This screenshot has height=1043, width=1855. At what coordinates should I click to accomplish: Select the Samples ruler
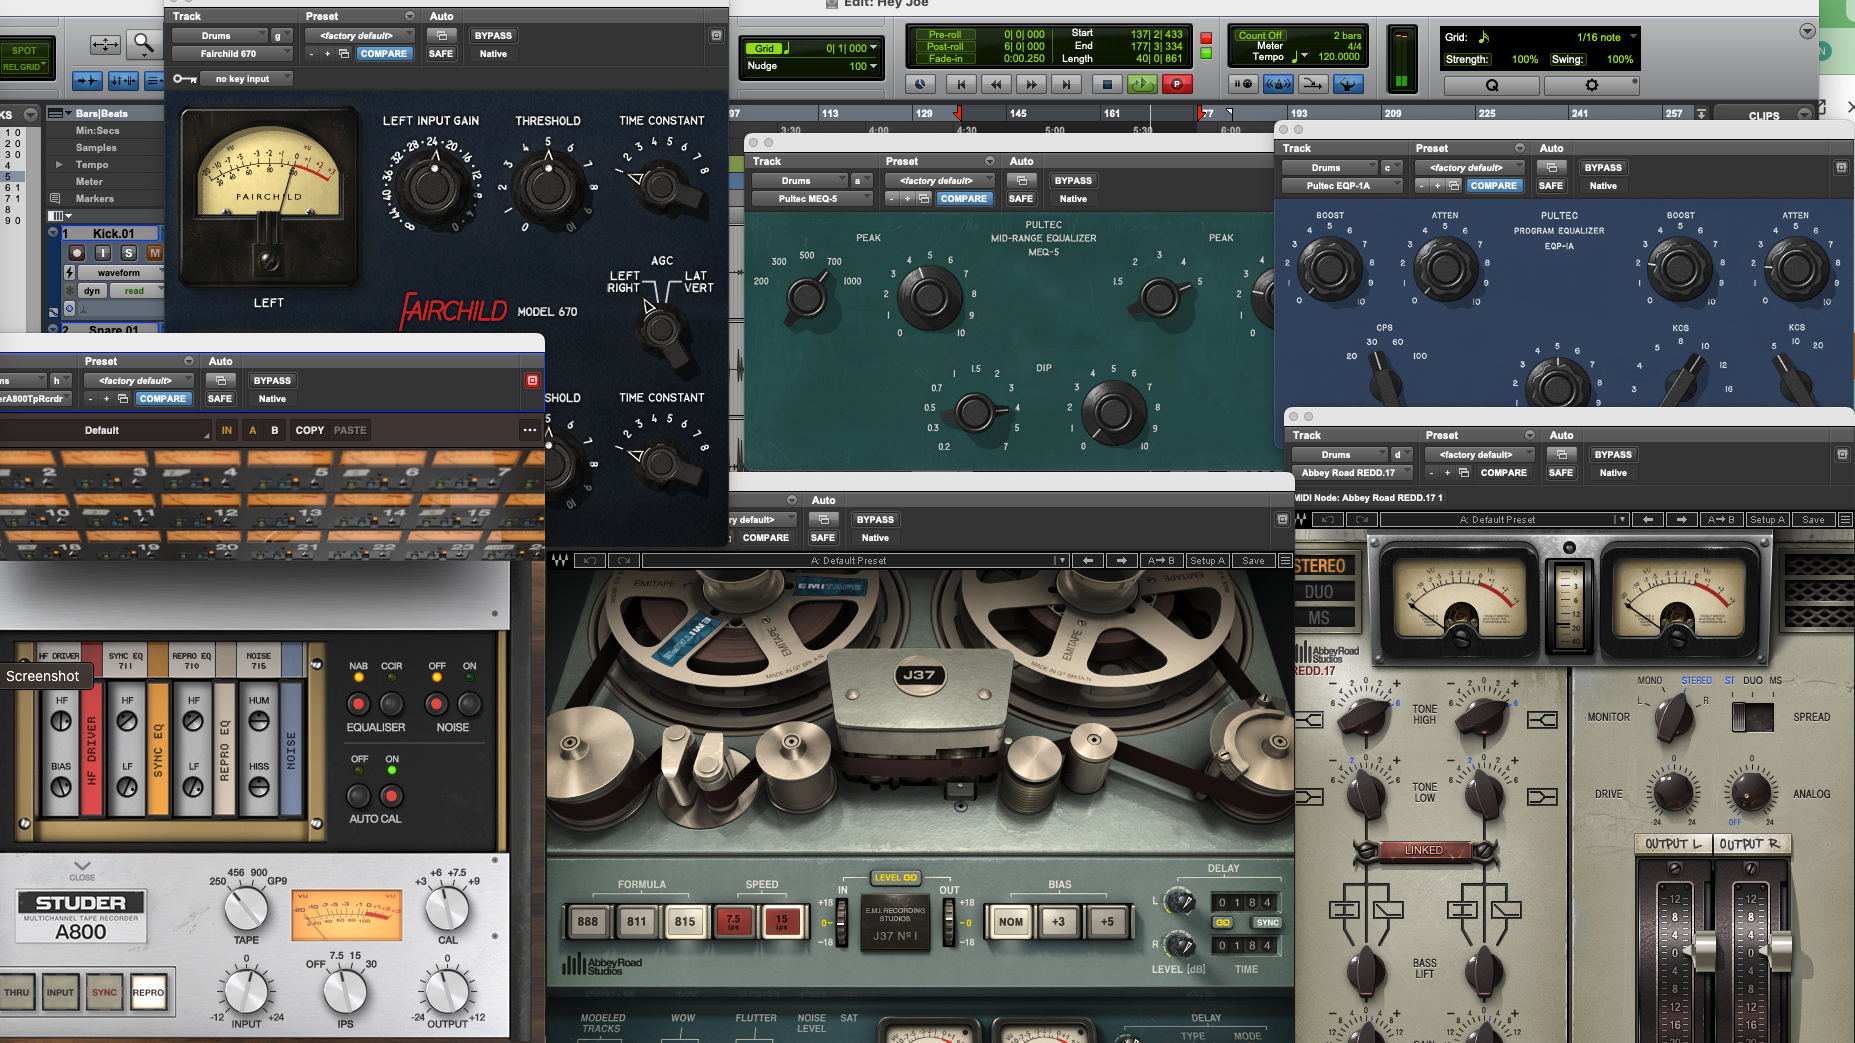pyautogui.click(x=96, y=147)
